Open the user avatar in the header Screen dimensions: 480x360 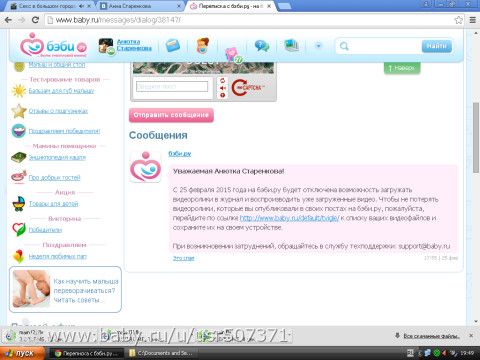click(x=106, y=46)
